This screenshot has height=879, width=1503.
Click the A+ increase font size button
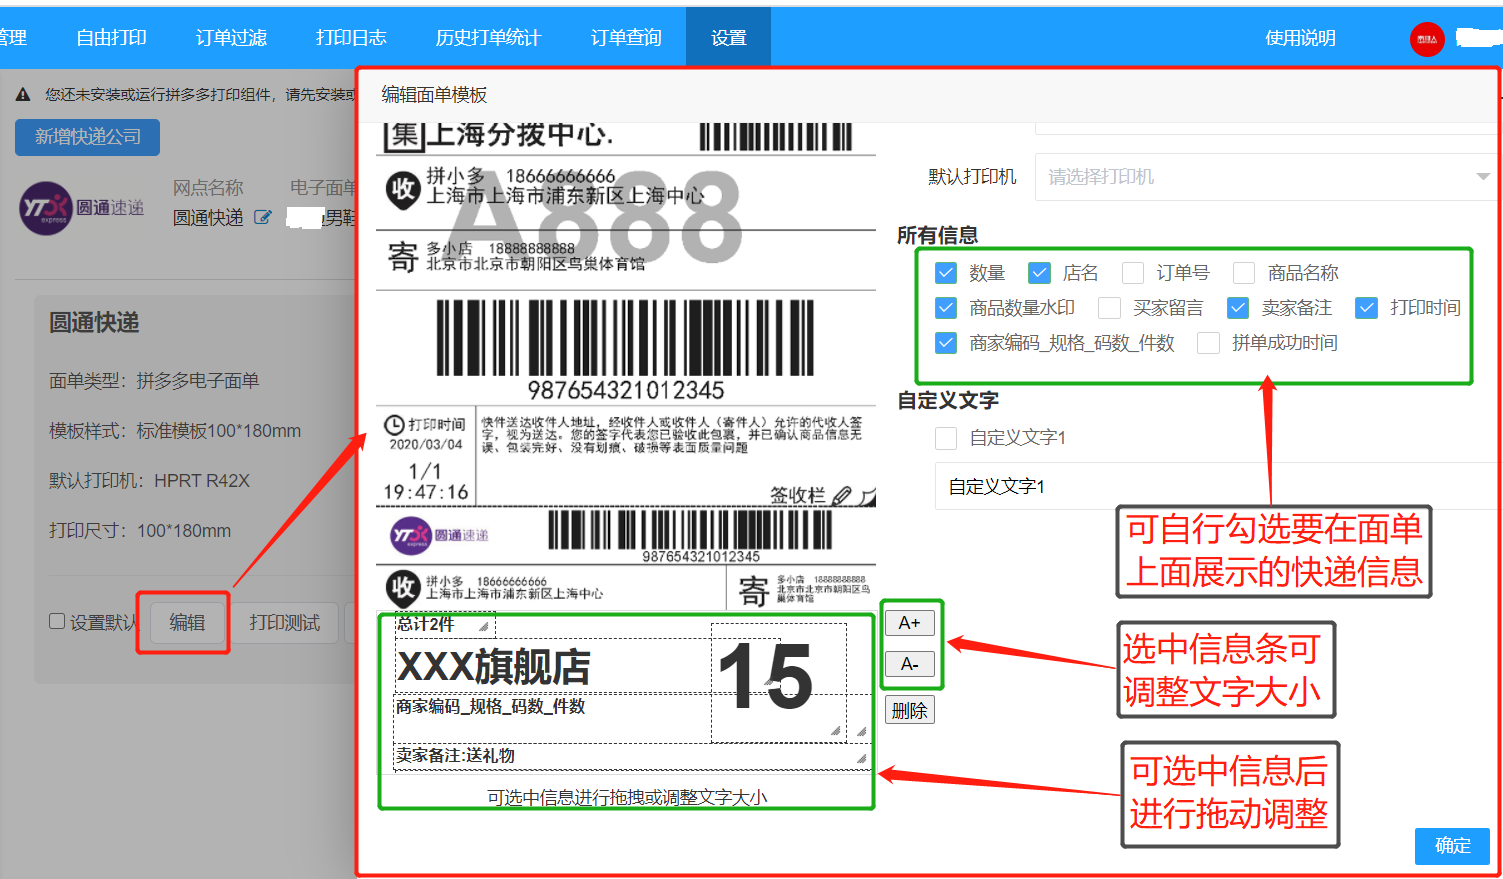[909, 623]
